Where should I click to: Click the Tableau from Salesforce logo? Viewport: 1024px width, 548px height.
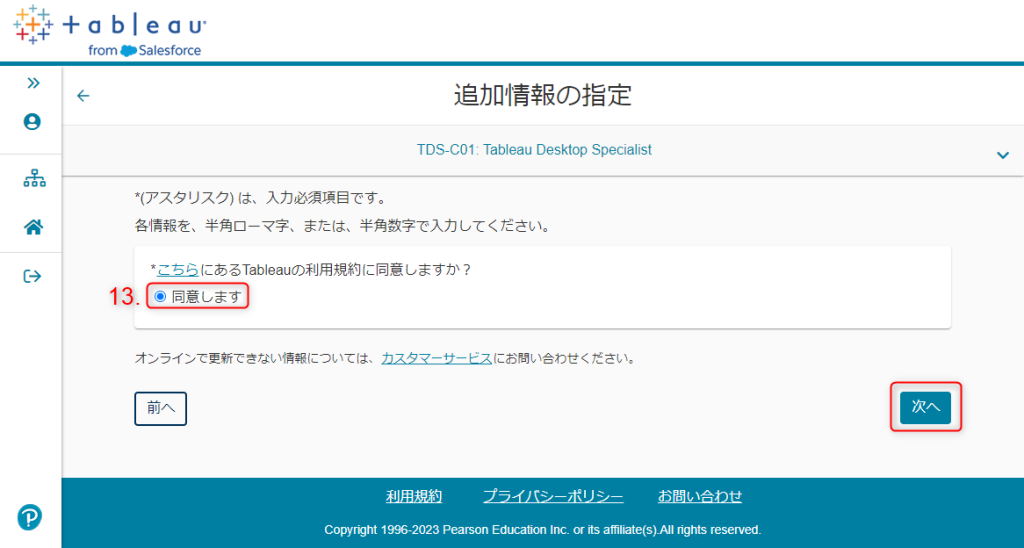click(110, 31)
